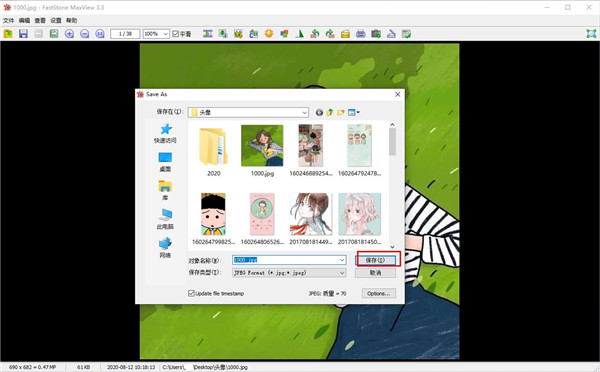Image resolution: width=600 pixels, height=372 pixels.
Task: Click the Zoom In plus icon
Action: click(x=69, y=34)
